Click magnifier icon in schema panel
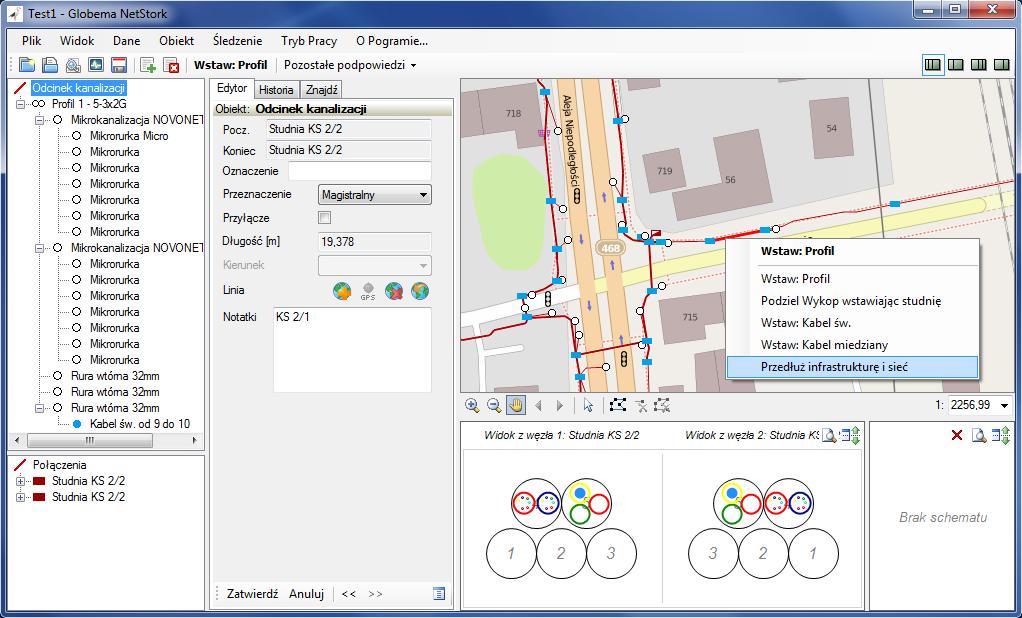The image size is (1022, 618). point(978,435)
